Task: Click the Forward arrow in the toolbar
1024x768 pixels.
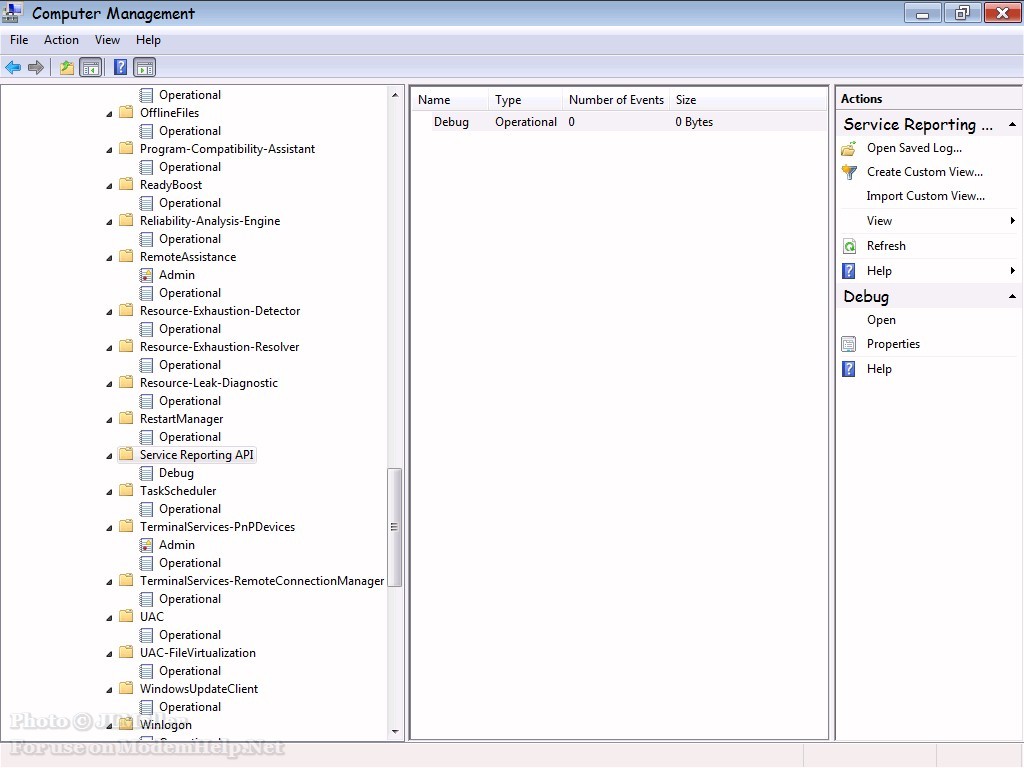Action: coord(36,67)
